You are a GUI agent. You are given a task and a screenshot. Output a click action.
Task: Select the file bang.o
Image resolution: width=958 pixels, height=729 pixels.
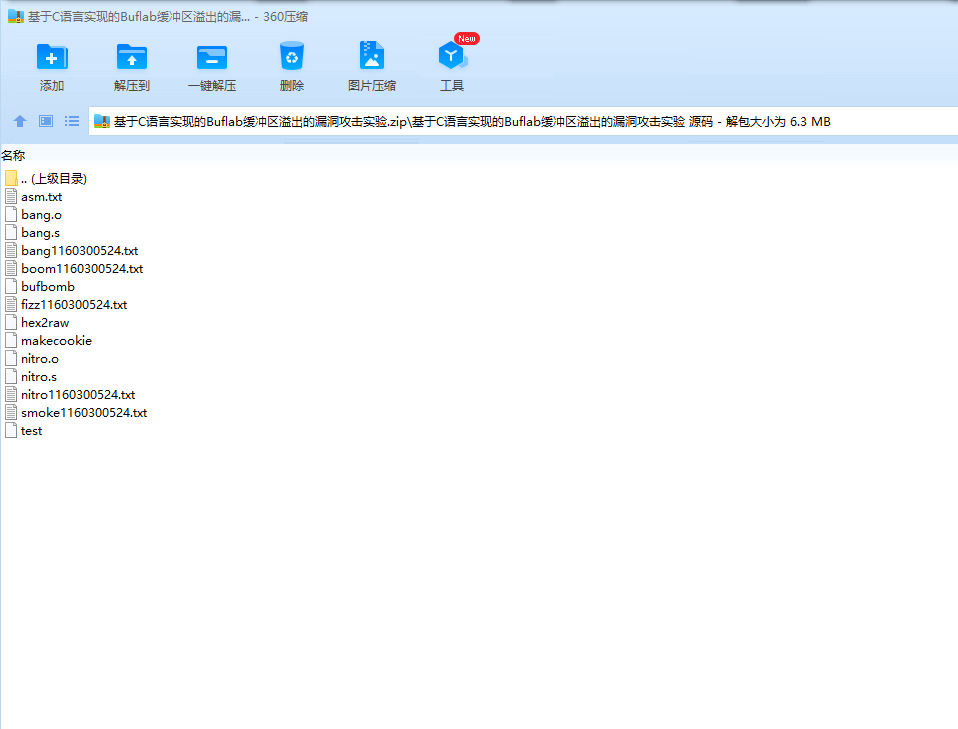tap(41, 214)
